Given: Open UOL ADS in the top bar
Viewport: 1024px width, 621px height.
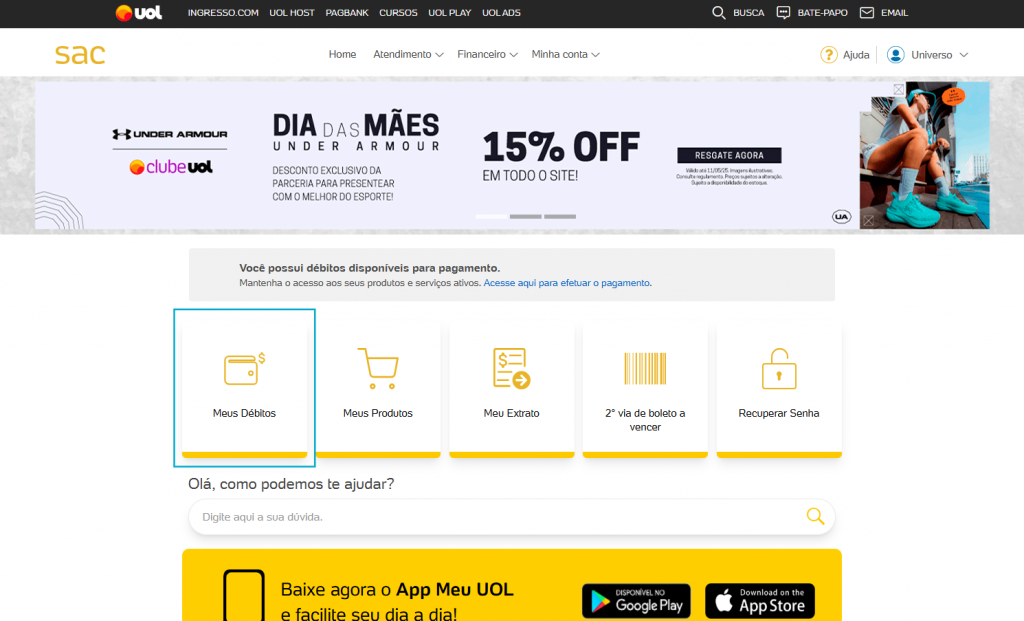Looking at the screenshot, I should coord(502,13).
